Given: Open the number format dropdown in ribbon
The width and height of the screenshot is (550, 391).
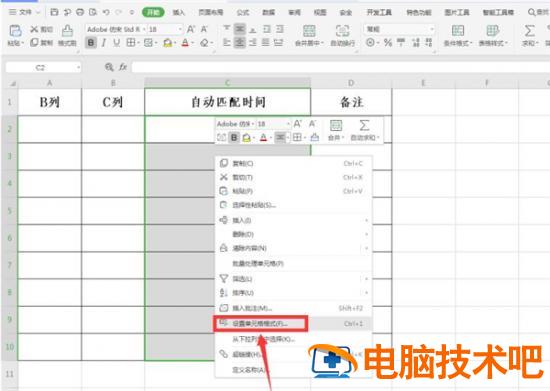Looking at the screenshot, I should pos(432,29).
